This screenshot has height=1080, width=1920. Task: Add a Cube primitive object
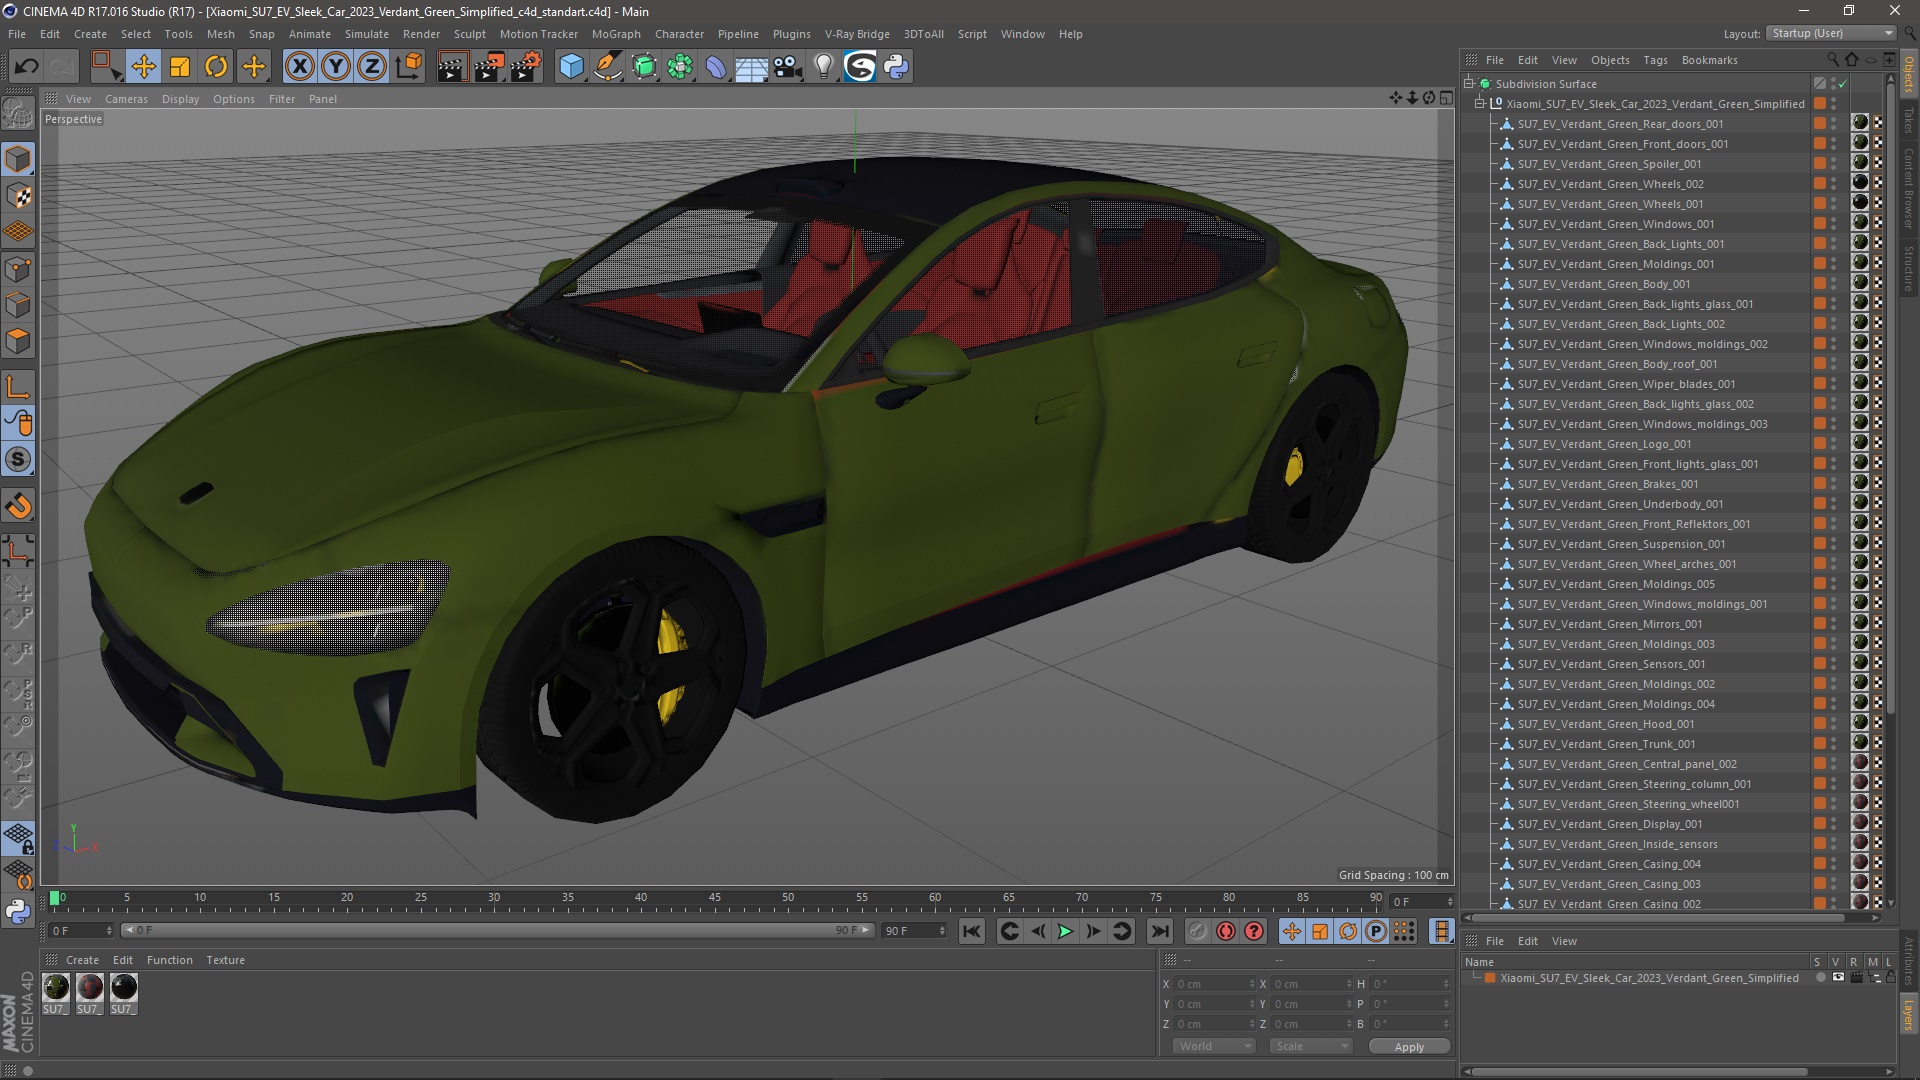coord(571,67)
